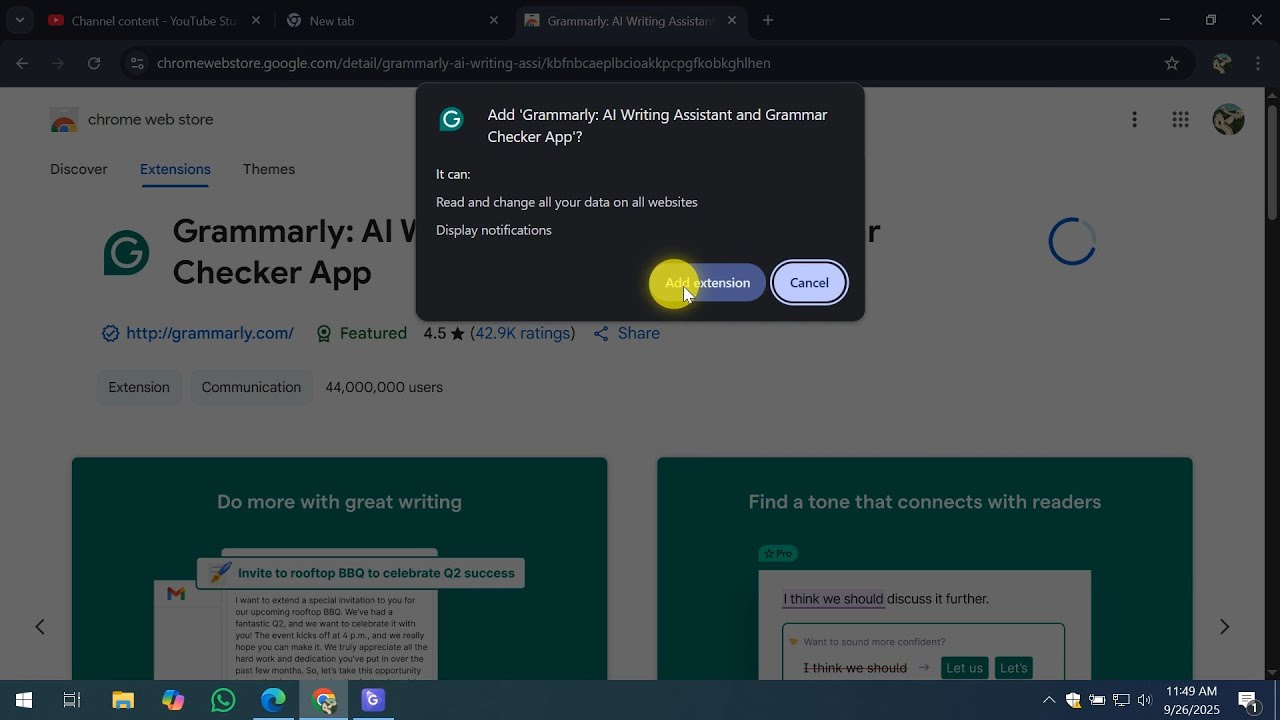Screen dimensions: 1280x720
Task: Open a new browser tab with plus icon
Action: (768, 20)
